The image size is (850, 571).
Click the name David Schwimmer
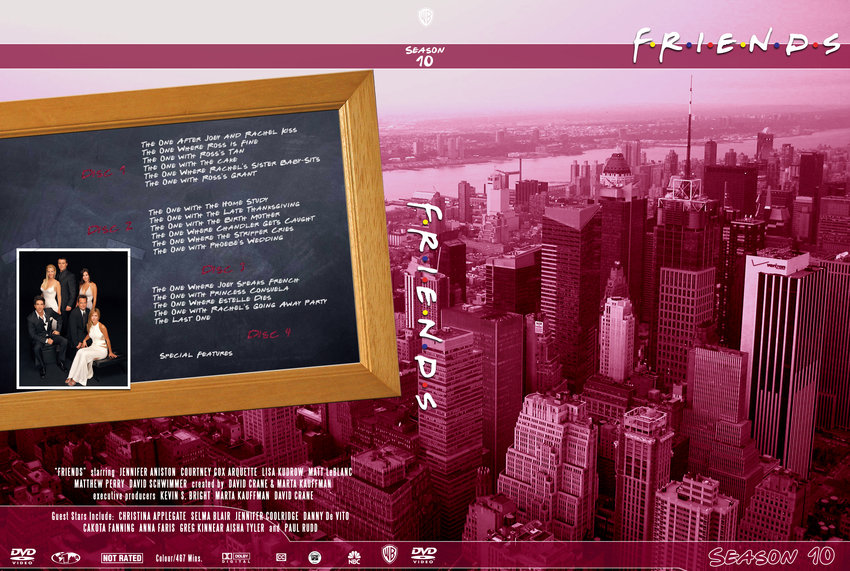tap(158, 483)
